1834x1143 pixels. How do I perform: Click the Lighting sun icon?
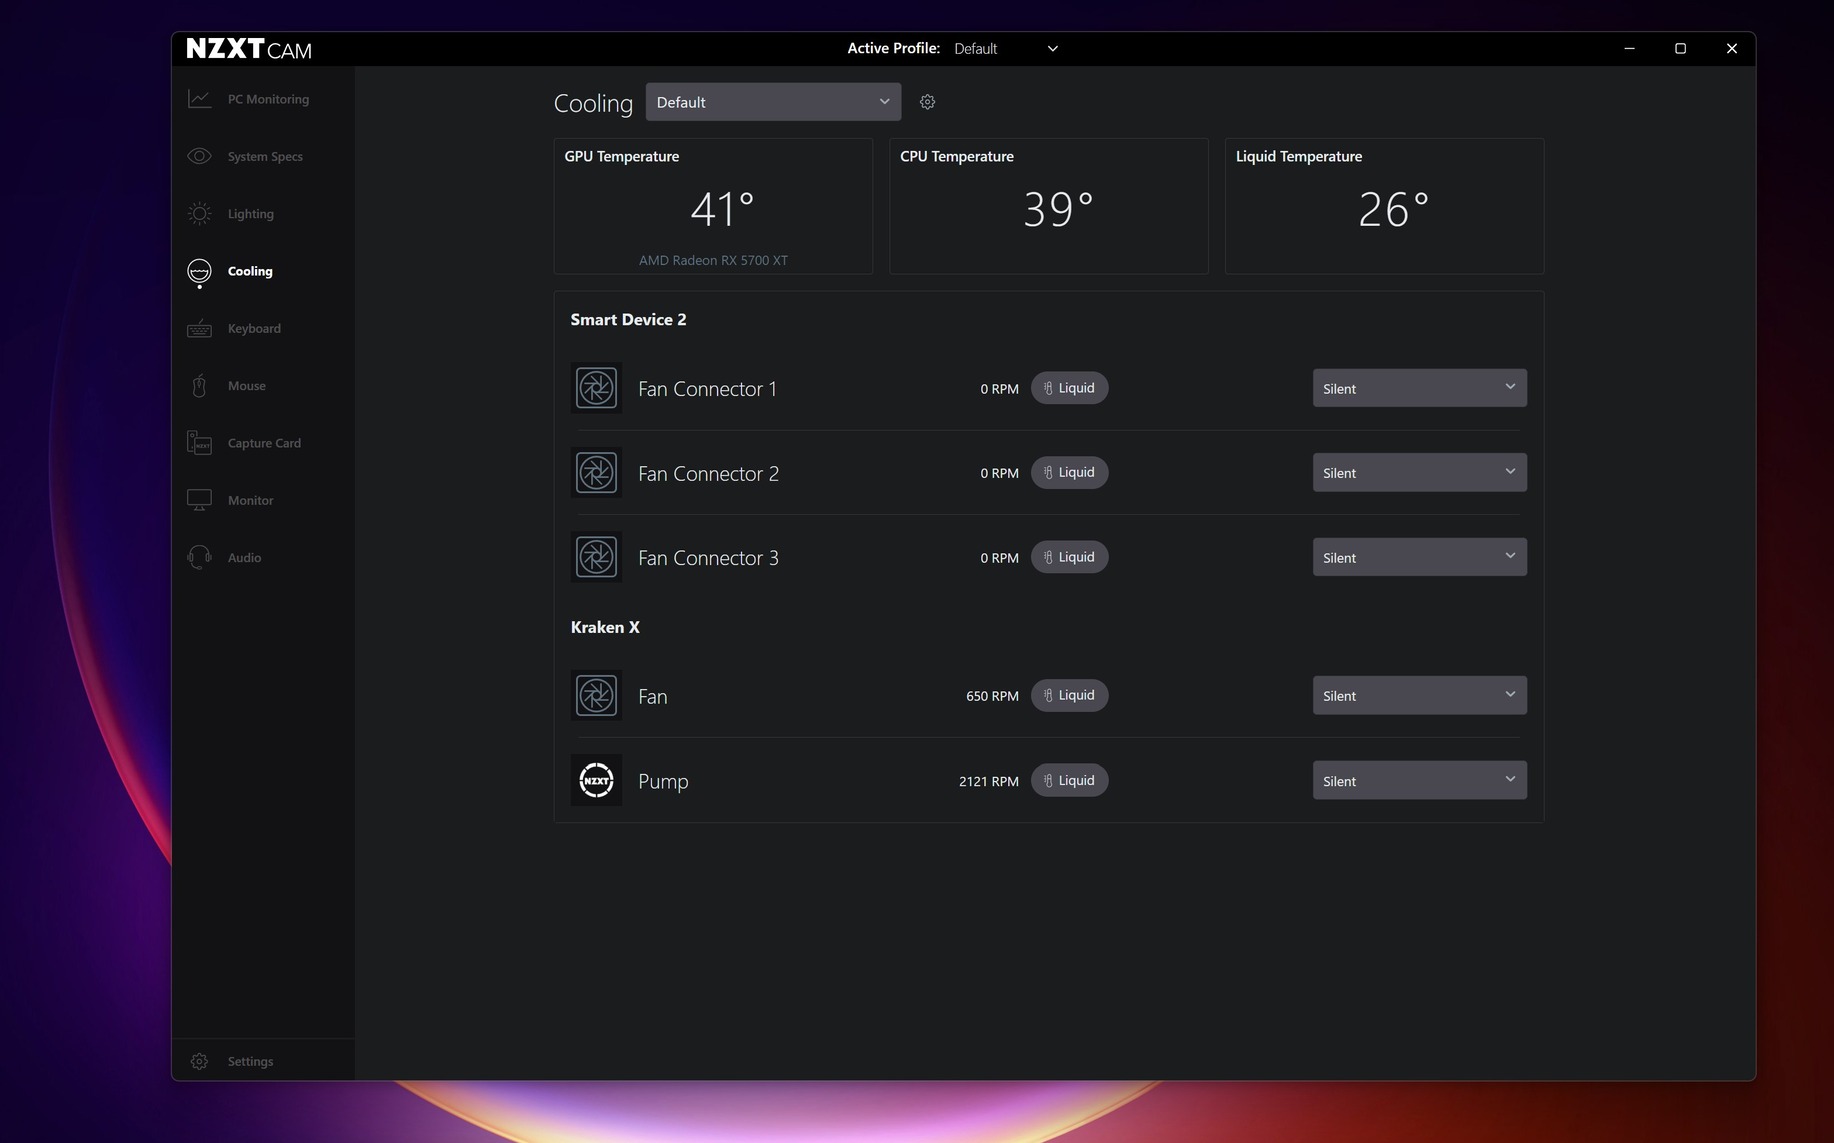199,214
